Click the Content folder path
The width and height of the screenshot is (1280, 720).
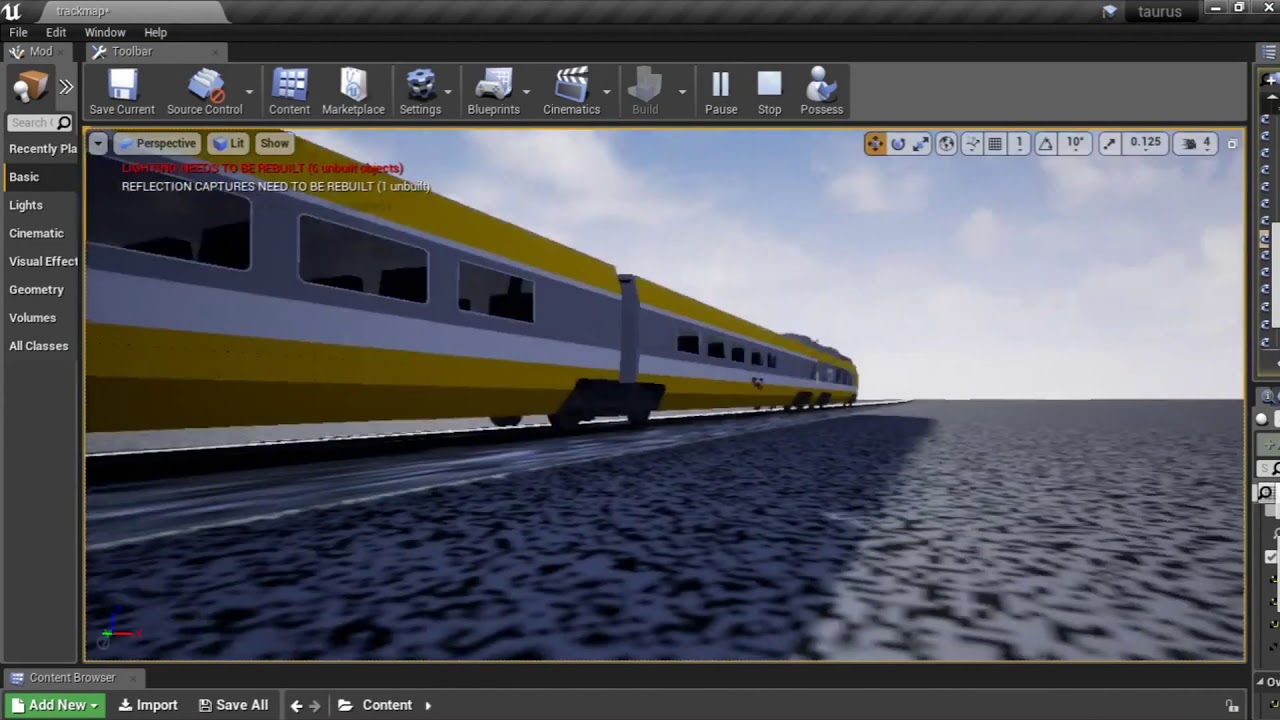tap(387, 705)
